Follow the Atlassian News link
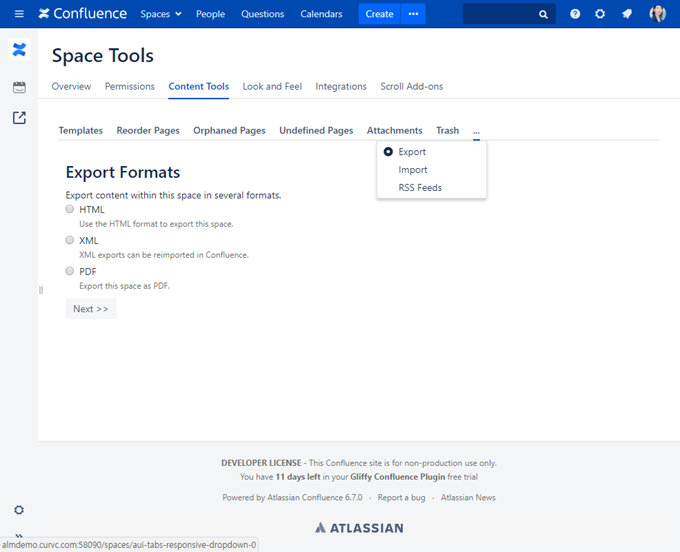 coord(468,497)
